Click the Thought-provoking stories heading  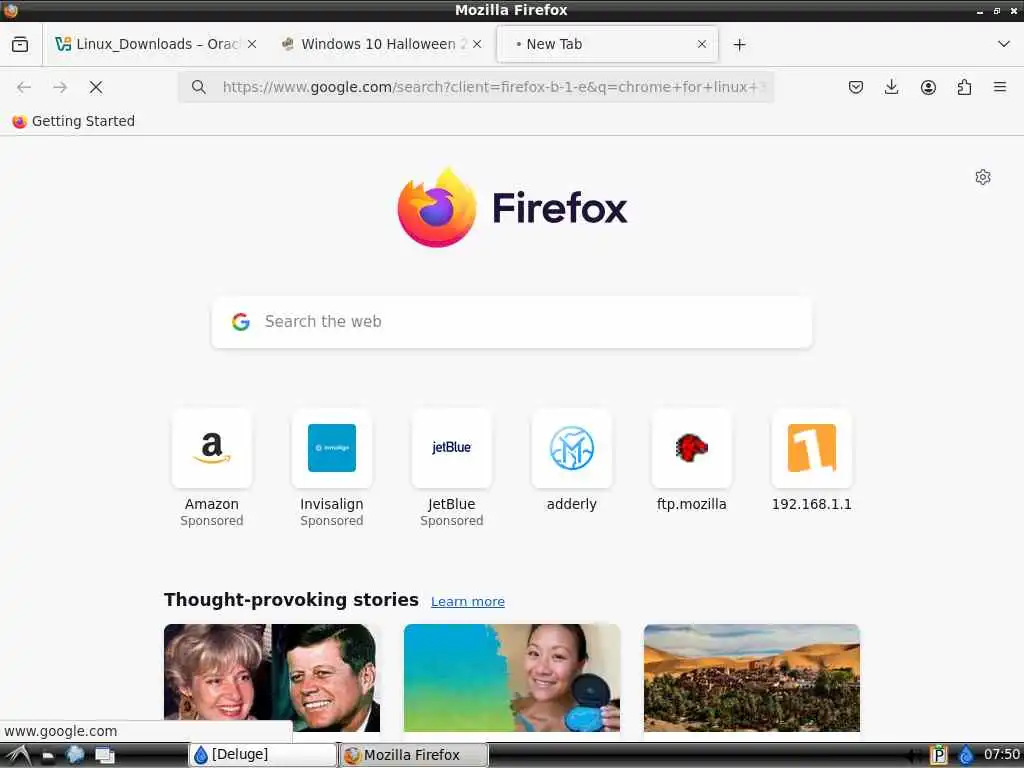(x=291, y=600)
